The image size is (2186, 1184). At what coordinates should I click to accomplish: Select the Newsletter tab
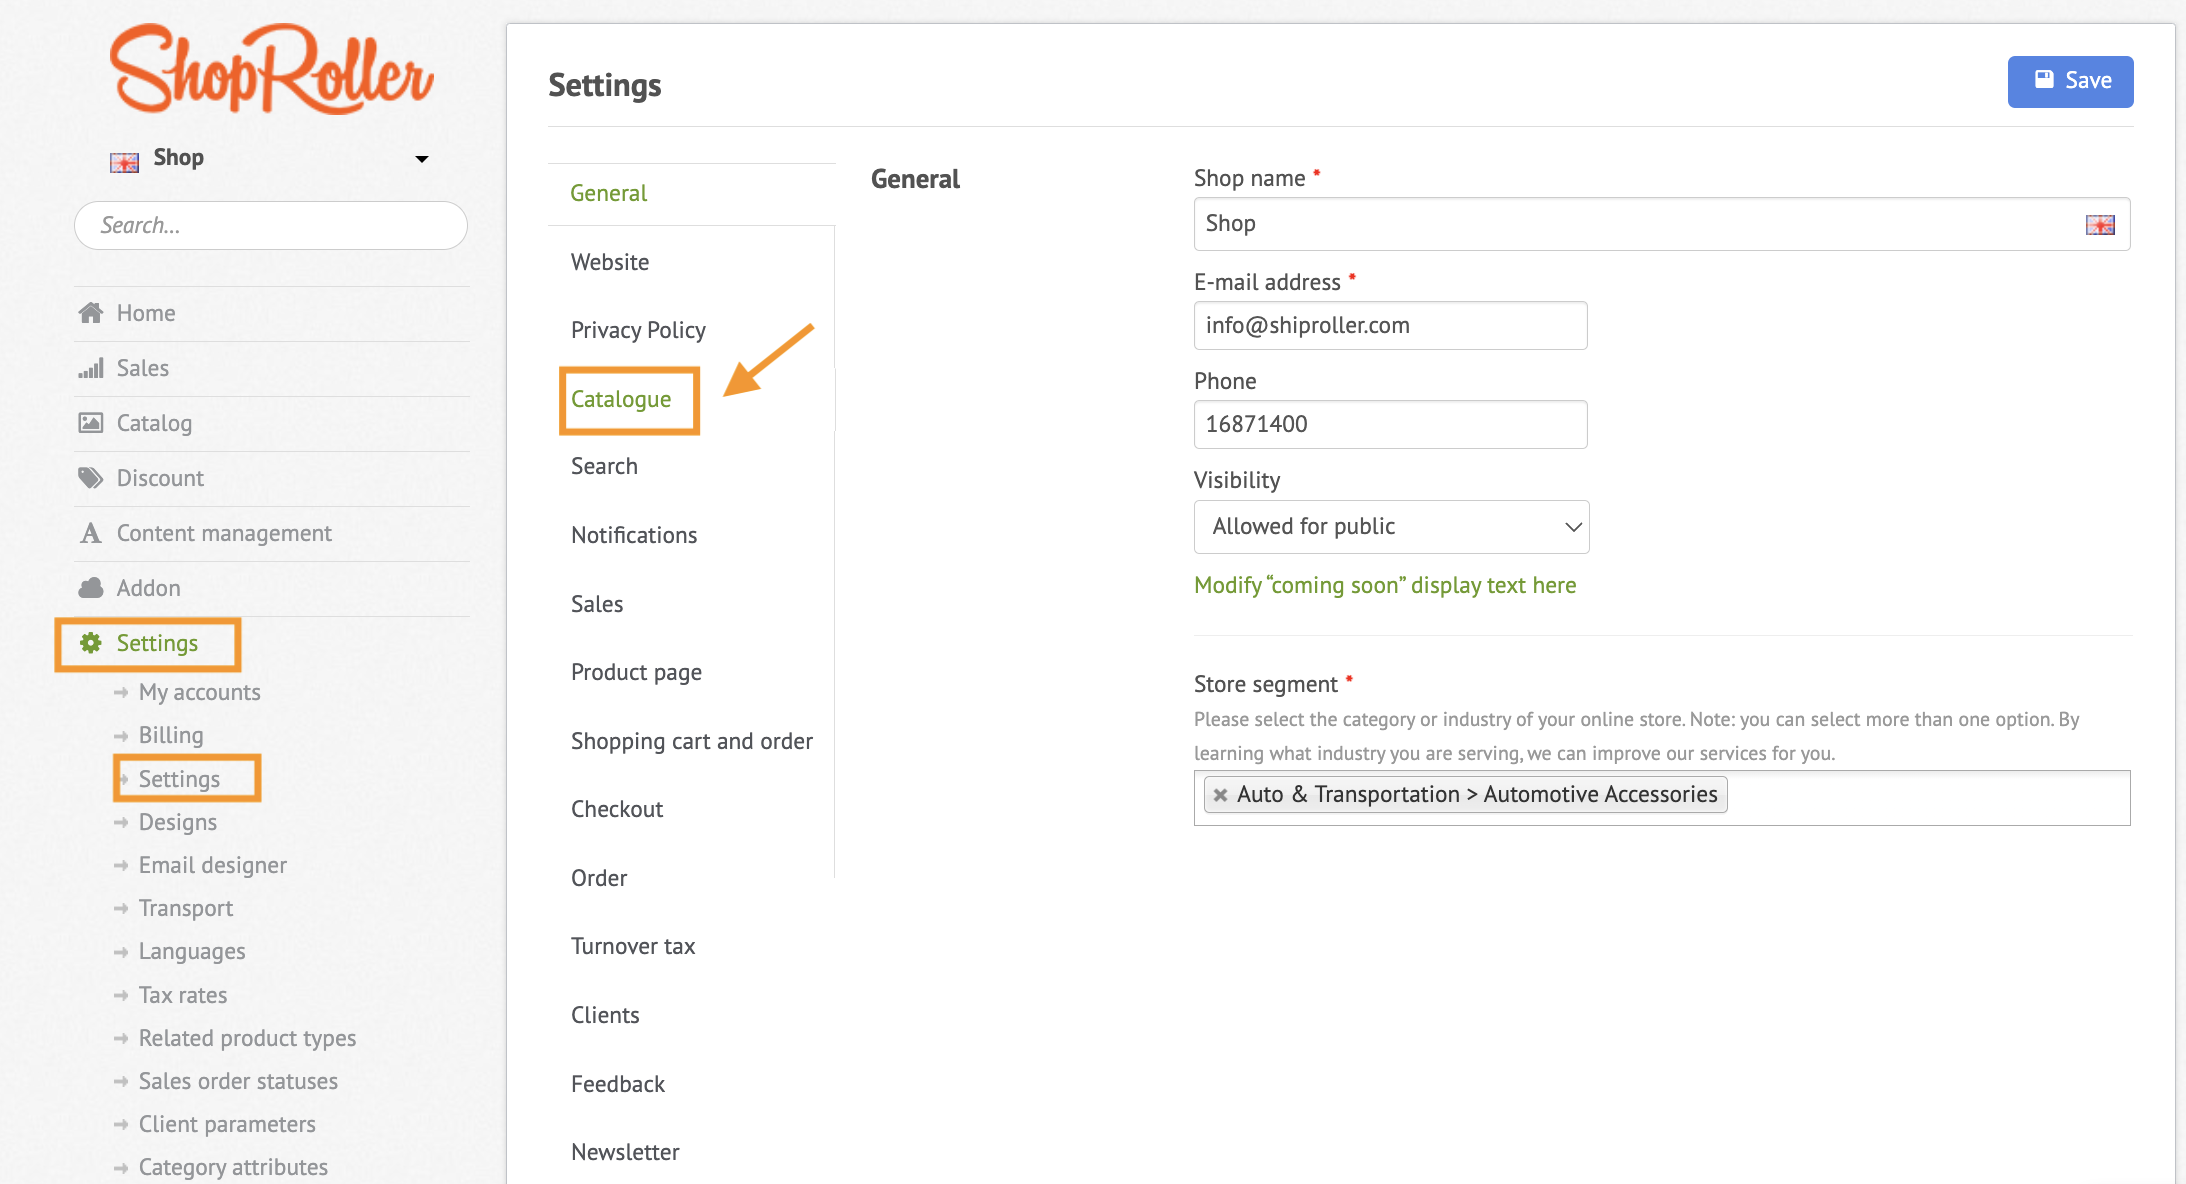625,1152
